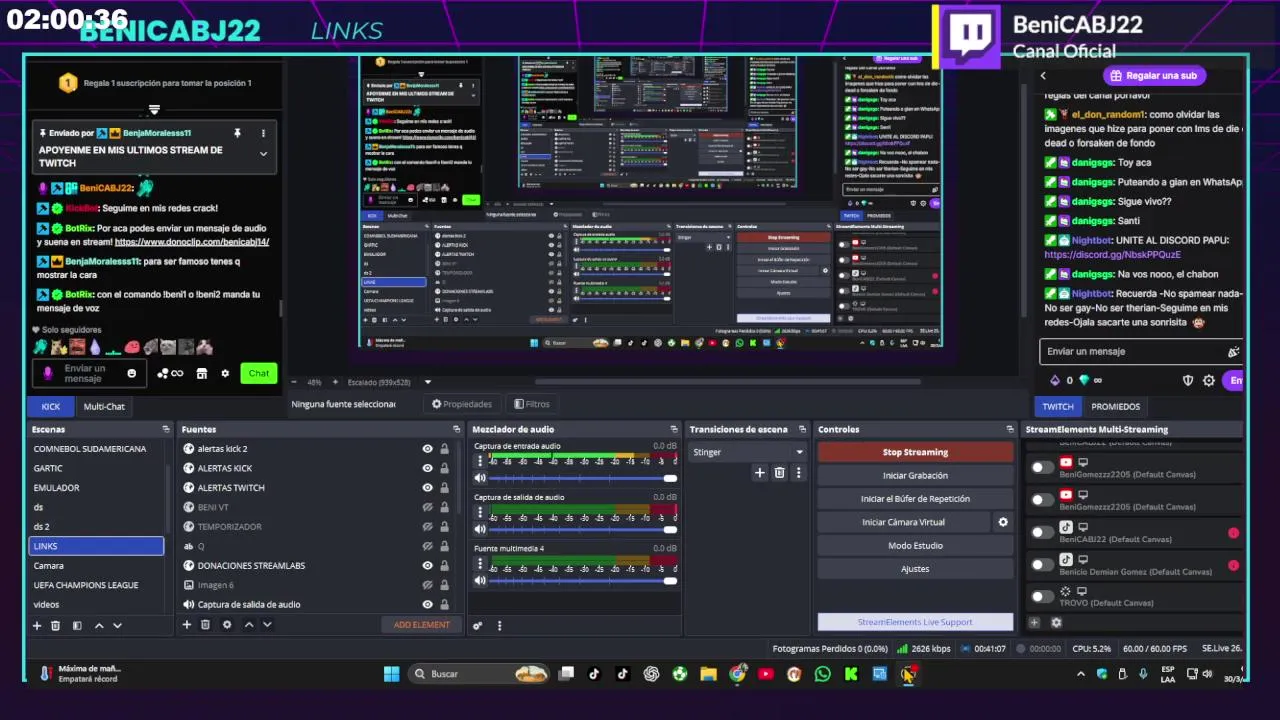The width and height of the screenshot is (1280, 720).
Task: Collapse pinned message chevron in Kick chat
Action: click(x=263, y=154)
